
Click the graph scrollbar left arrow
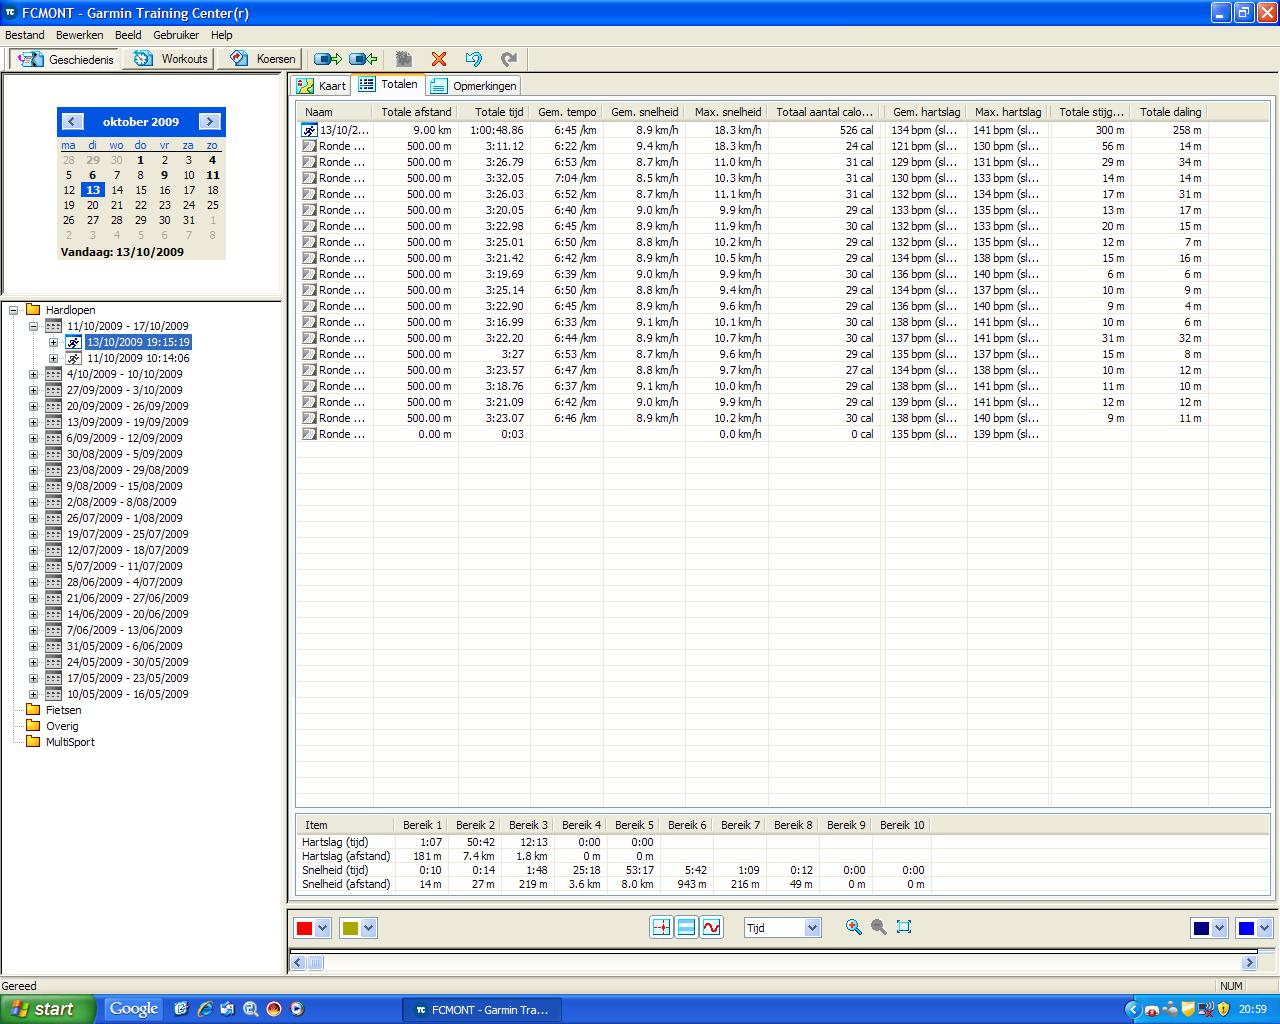[x=298, y=963]
